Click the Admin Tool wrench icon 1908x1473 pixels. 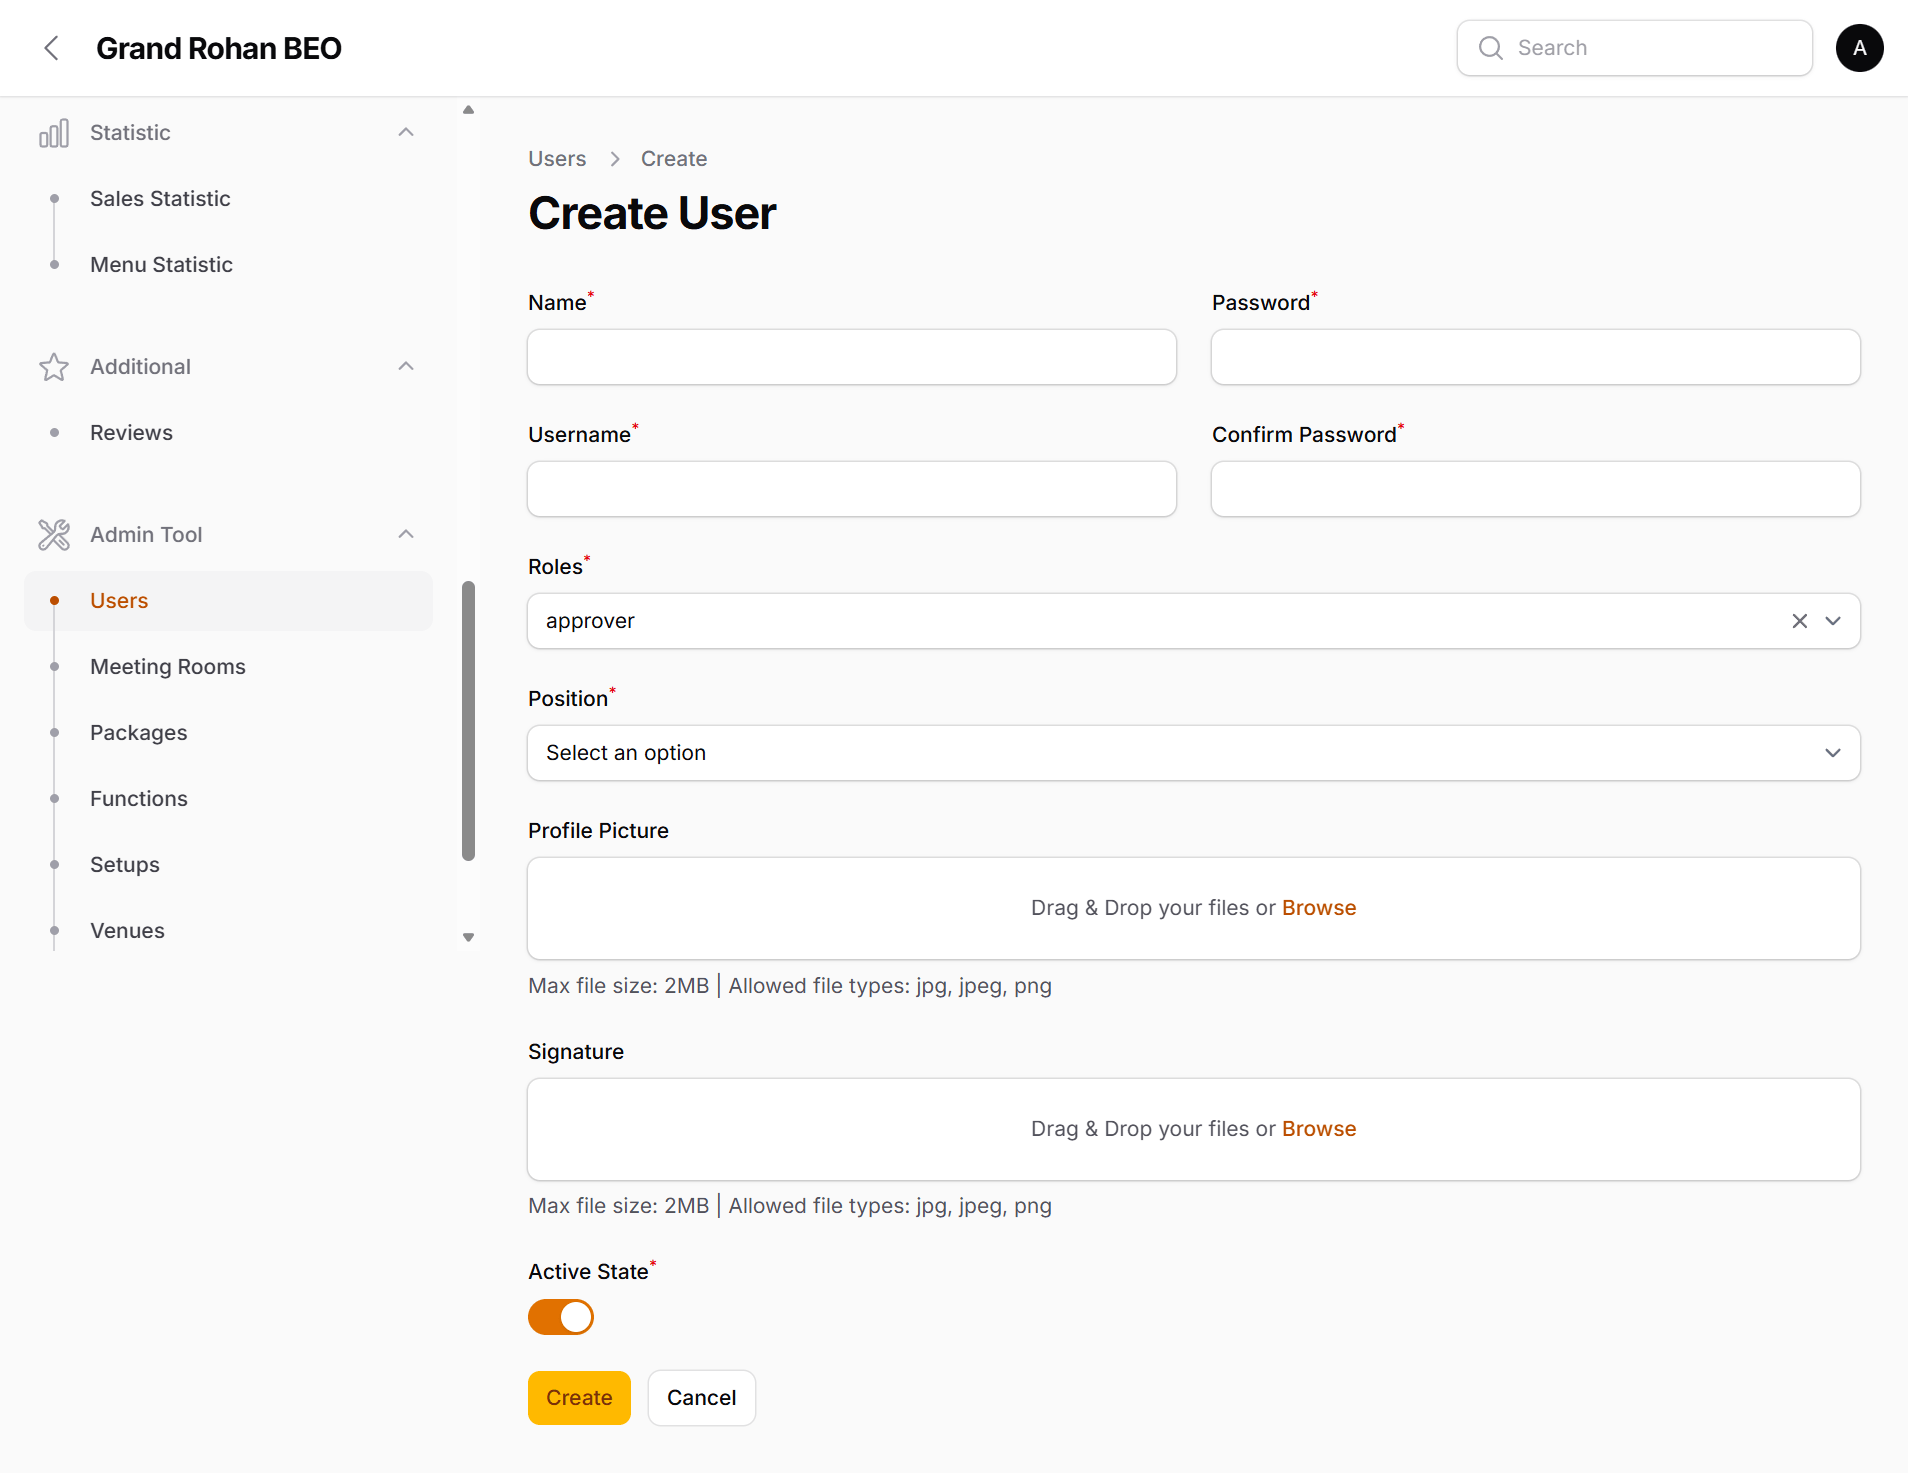54,535
